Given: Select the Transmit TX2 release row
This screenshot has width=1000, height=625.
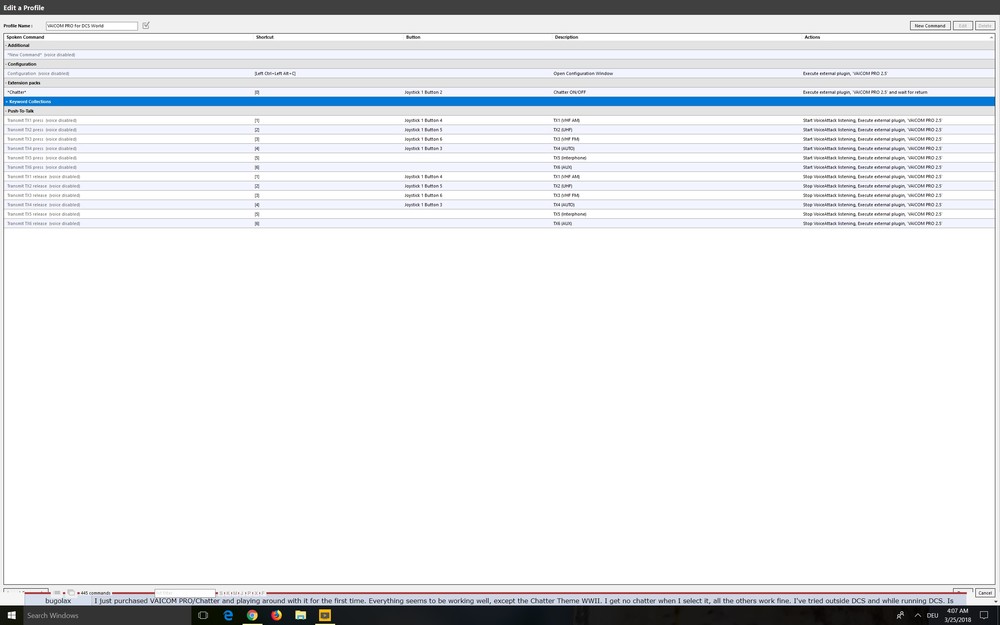Looking at the screenshot, I should (x=499, y=186).
